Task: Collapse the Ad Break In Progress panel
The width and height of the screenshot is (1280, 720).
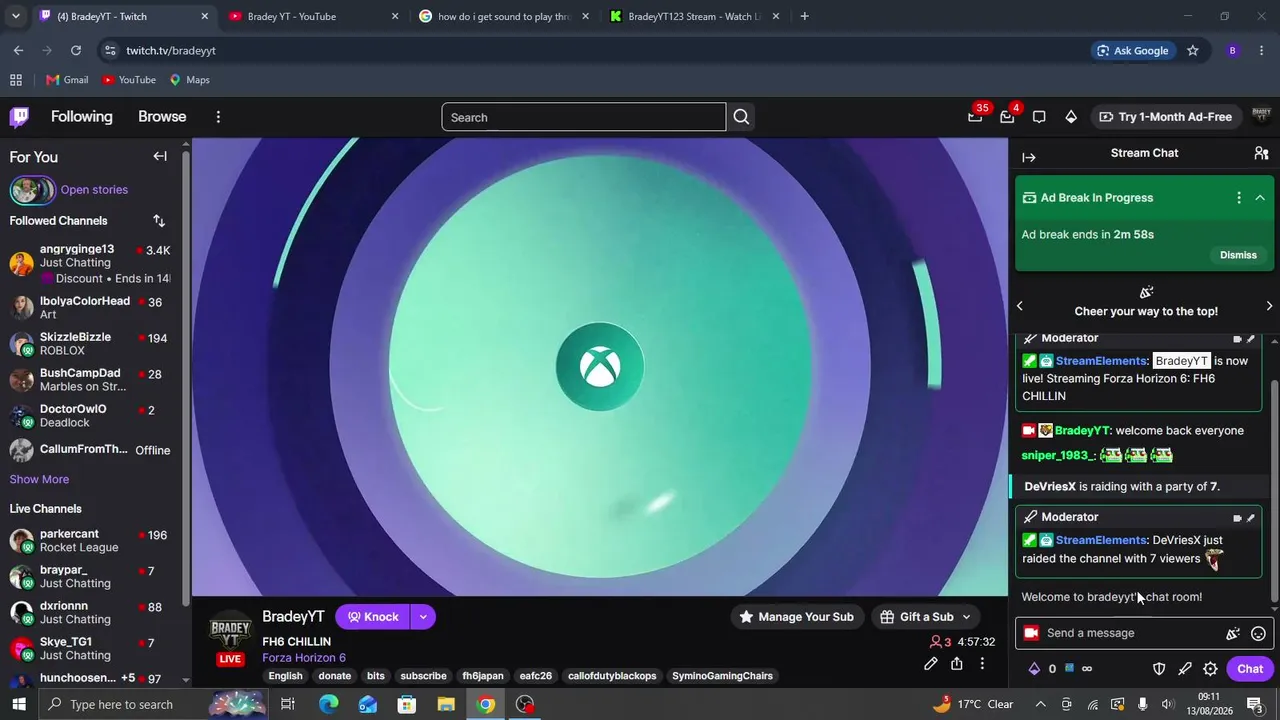Action: click(x=1260, y=198)
